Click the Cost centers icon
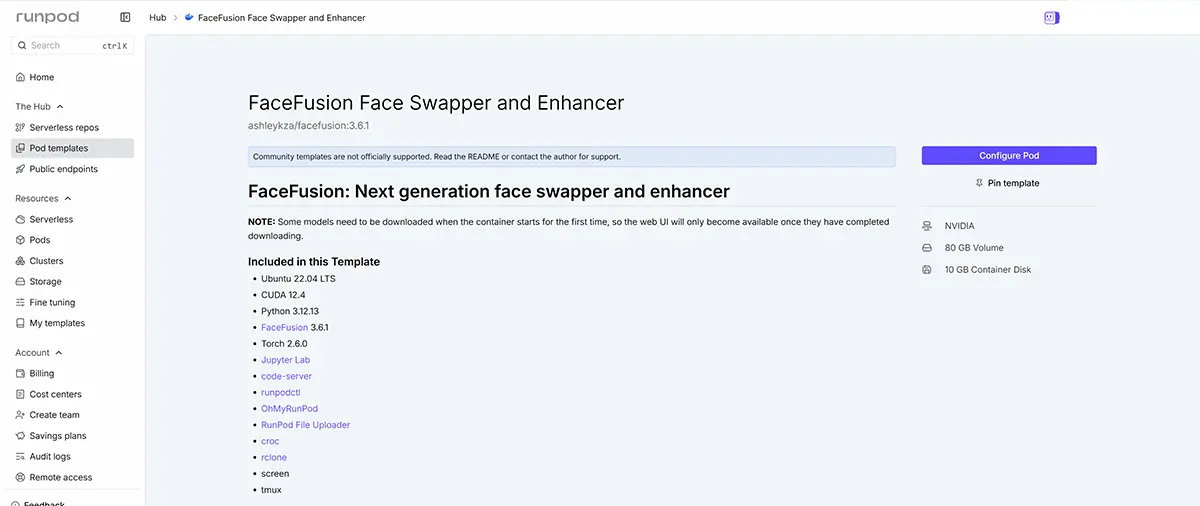The image size is (1200, 506). tap(21, 394)
